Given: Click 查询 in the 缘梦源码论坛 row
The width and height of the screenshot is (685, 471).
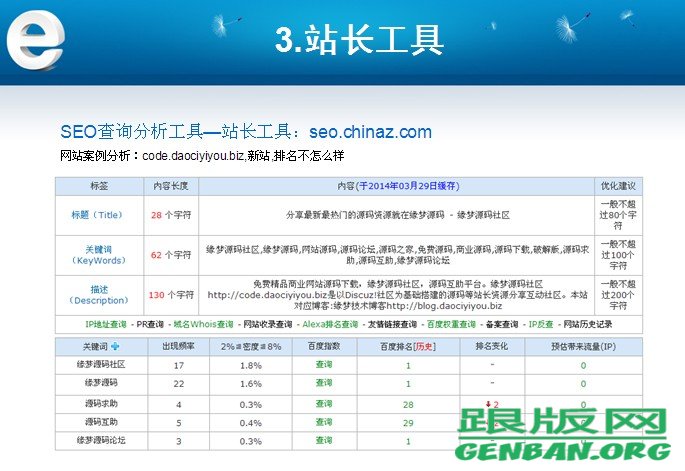Looking at the screenshot, I should (x=324, y=440).
